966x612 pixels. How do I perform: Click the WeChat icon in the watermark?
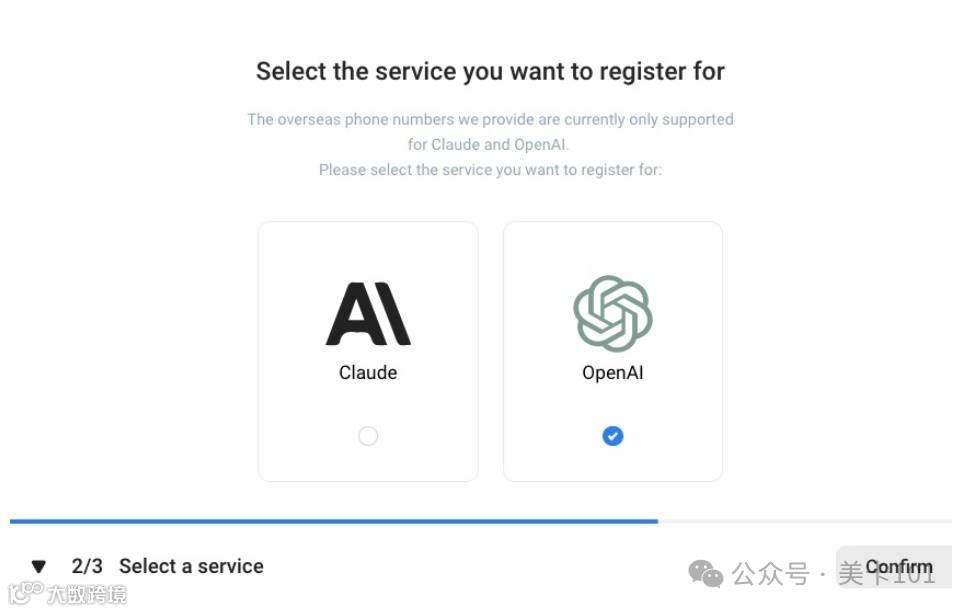click(706, 573)
